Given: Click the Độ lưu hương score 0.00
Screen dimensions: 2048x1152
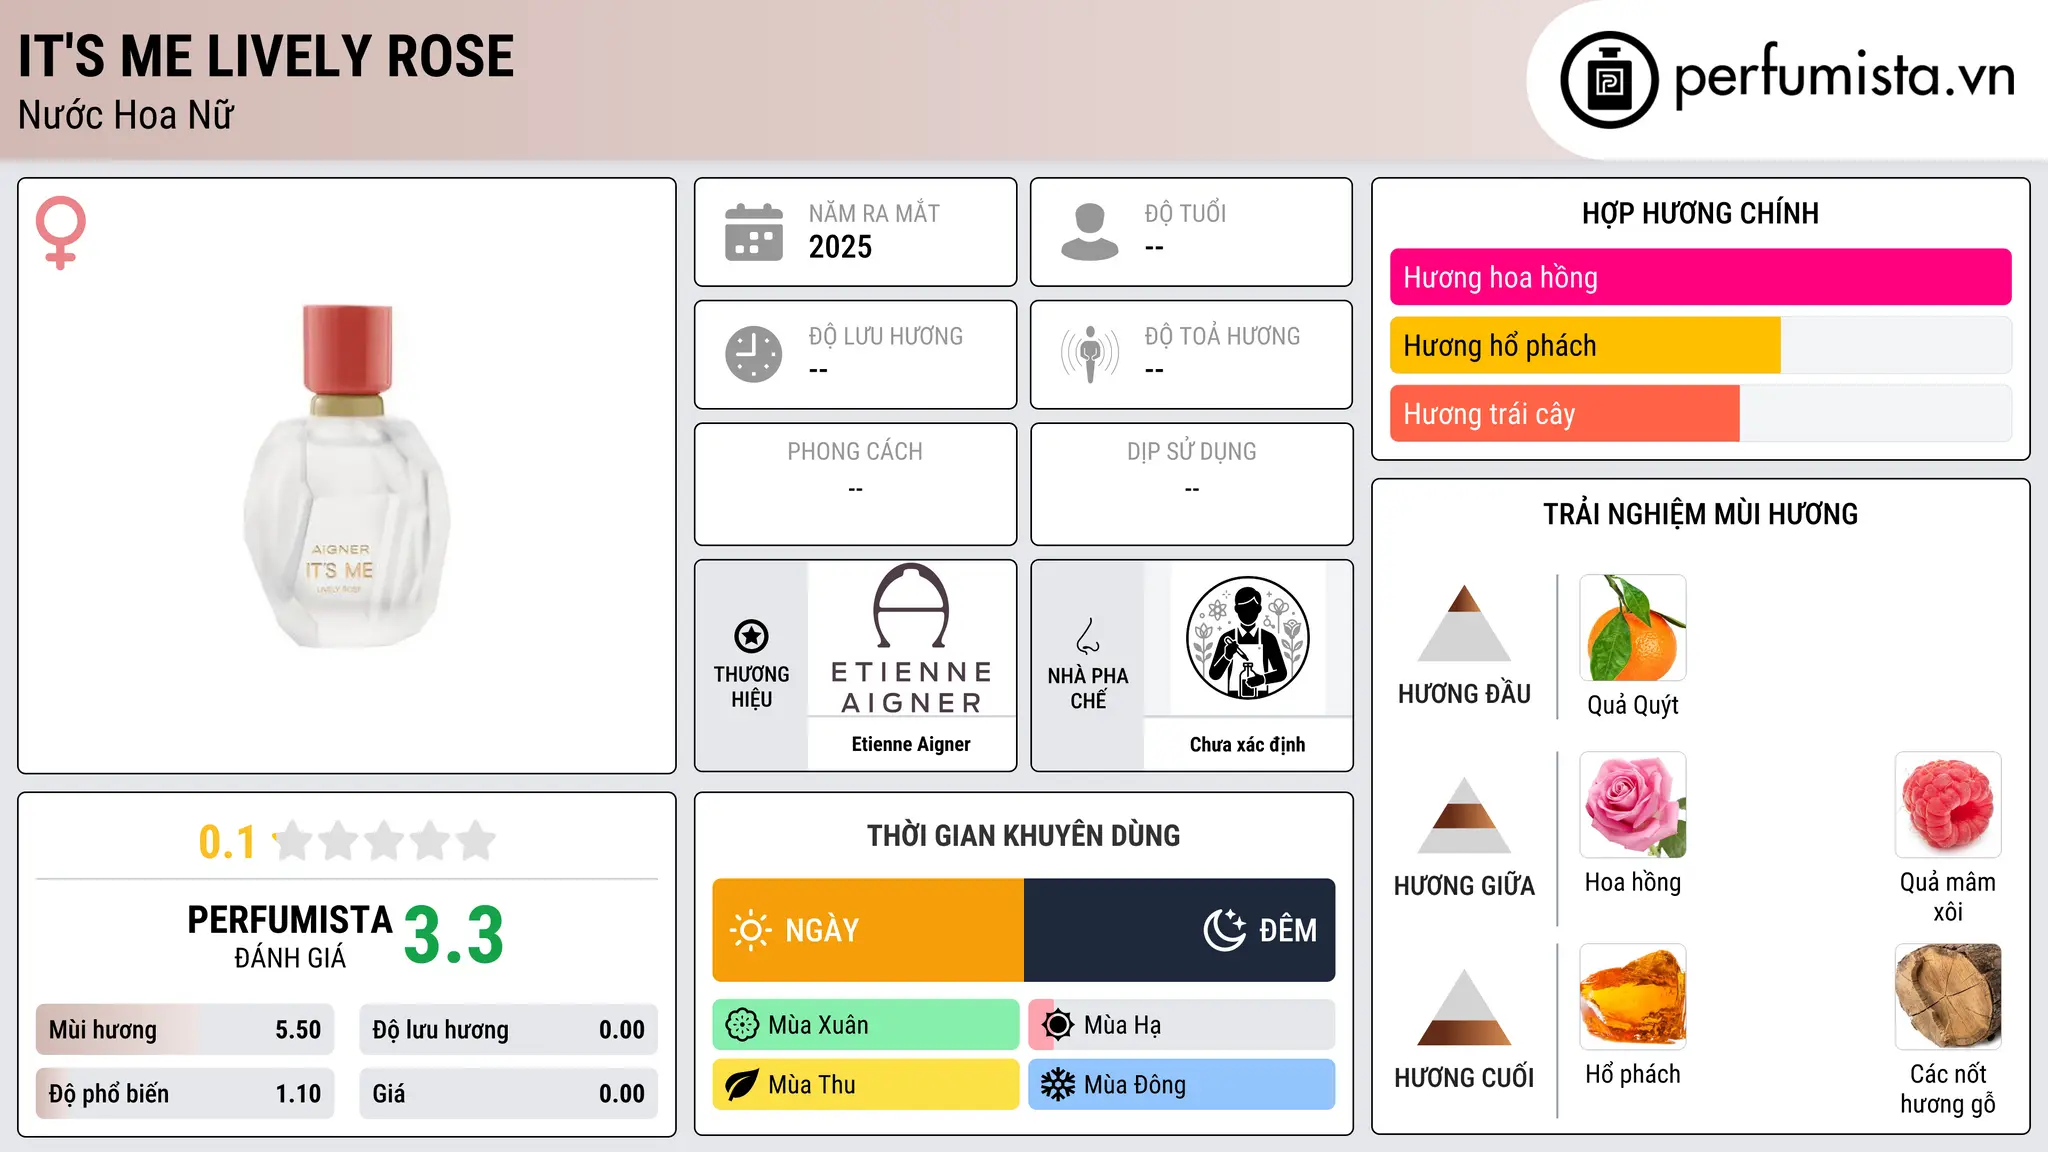Looking at the screenshot, I should (x=622, y=1030).
